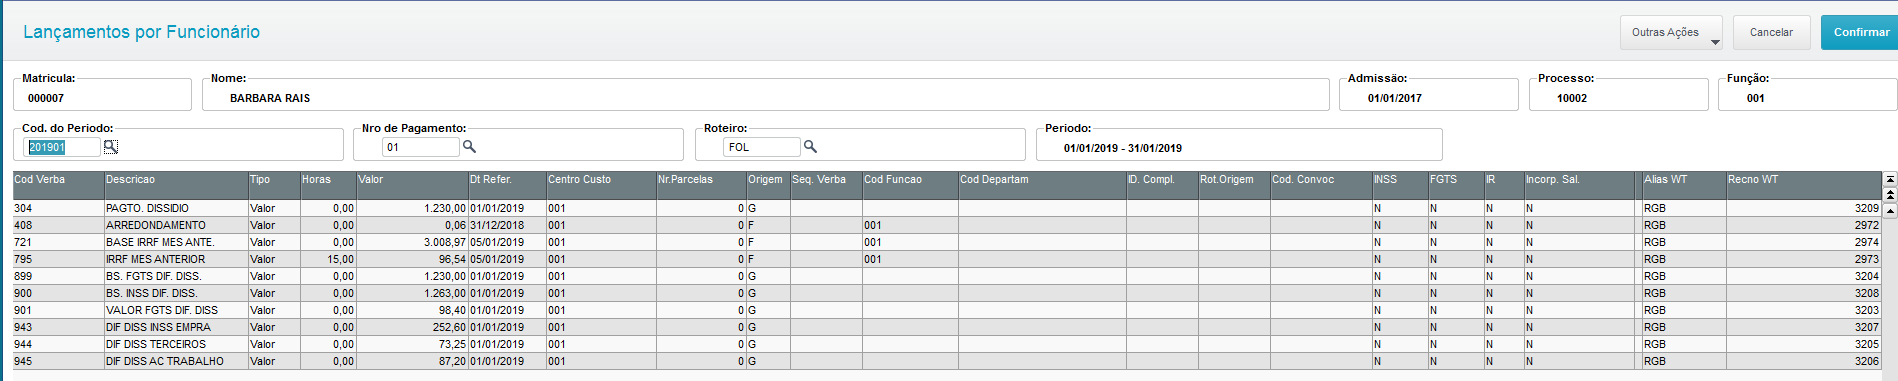Select row PAGTO. DISSIDIO
Viewport: 1898px width, 381px height.
click(x=947, y=208)
